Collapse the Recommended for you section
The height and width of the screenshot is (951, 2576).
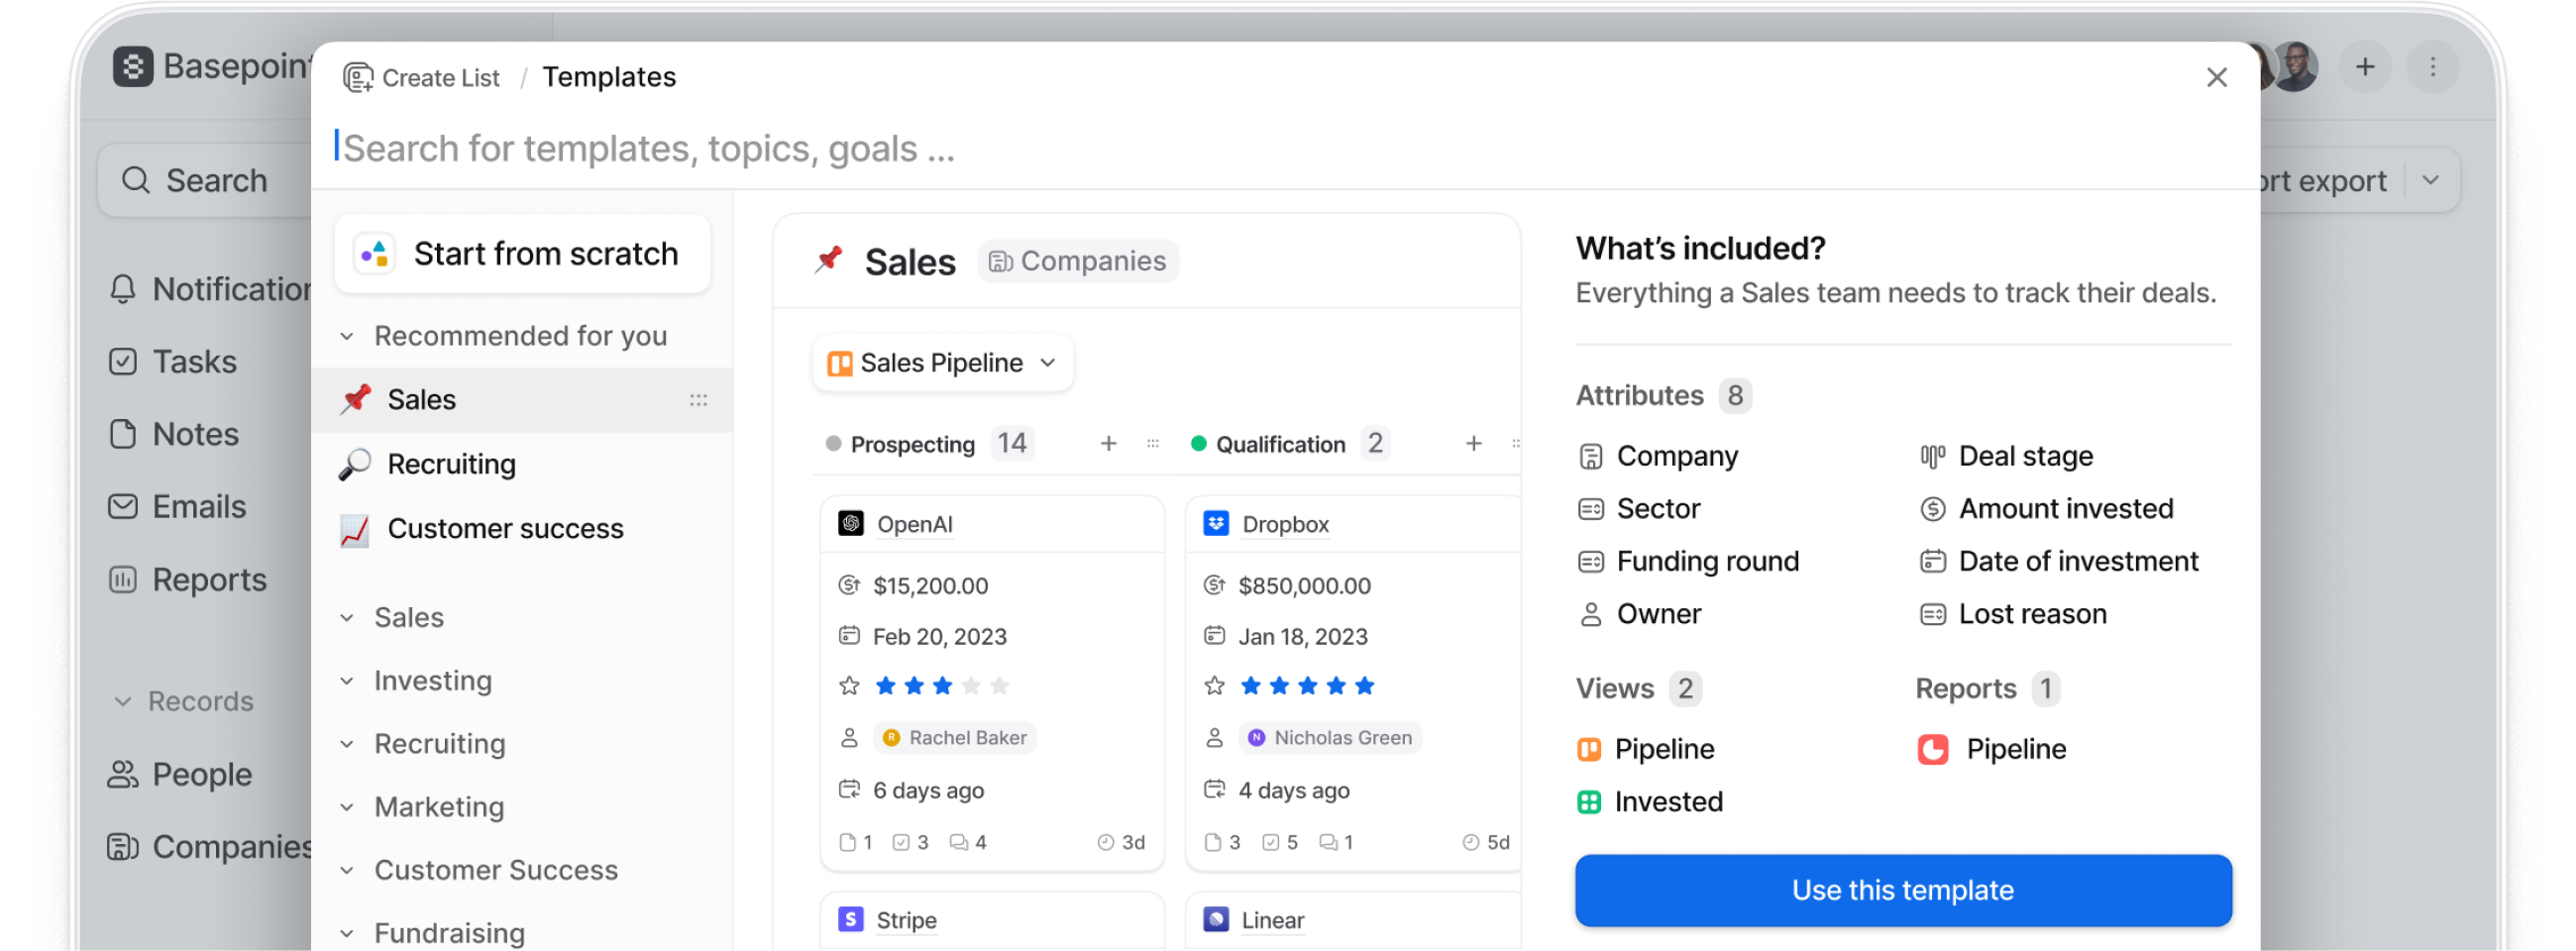347,337
